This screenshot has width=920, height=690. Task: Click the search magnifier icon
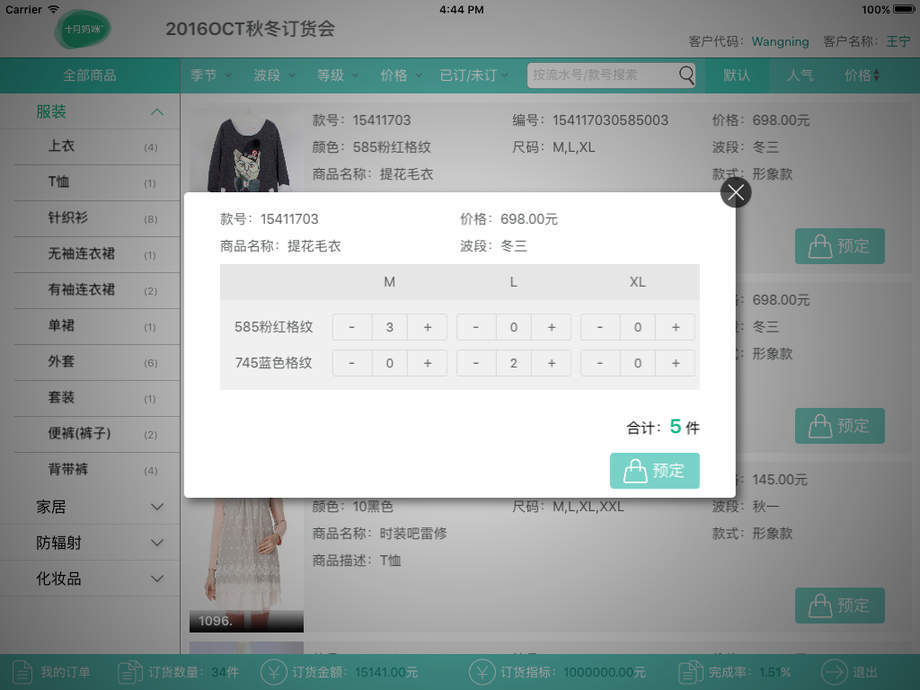[x=686, y=75]
